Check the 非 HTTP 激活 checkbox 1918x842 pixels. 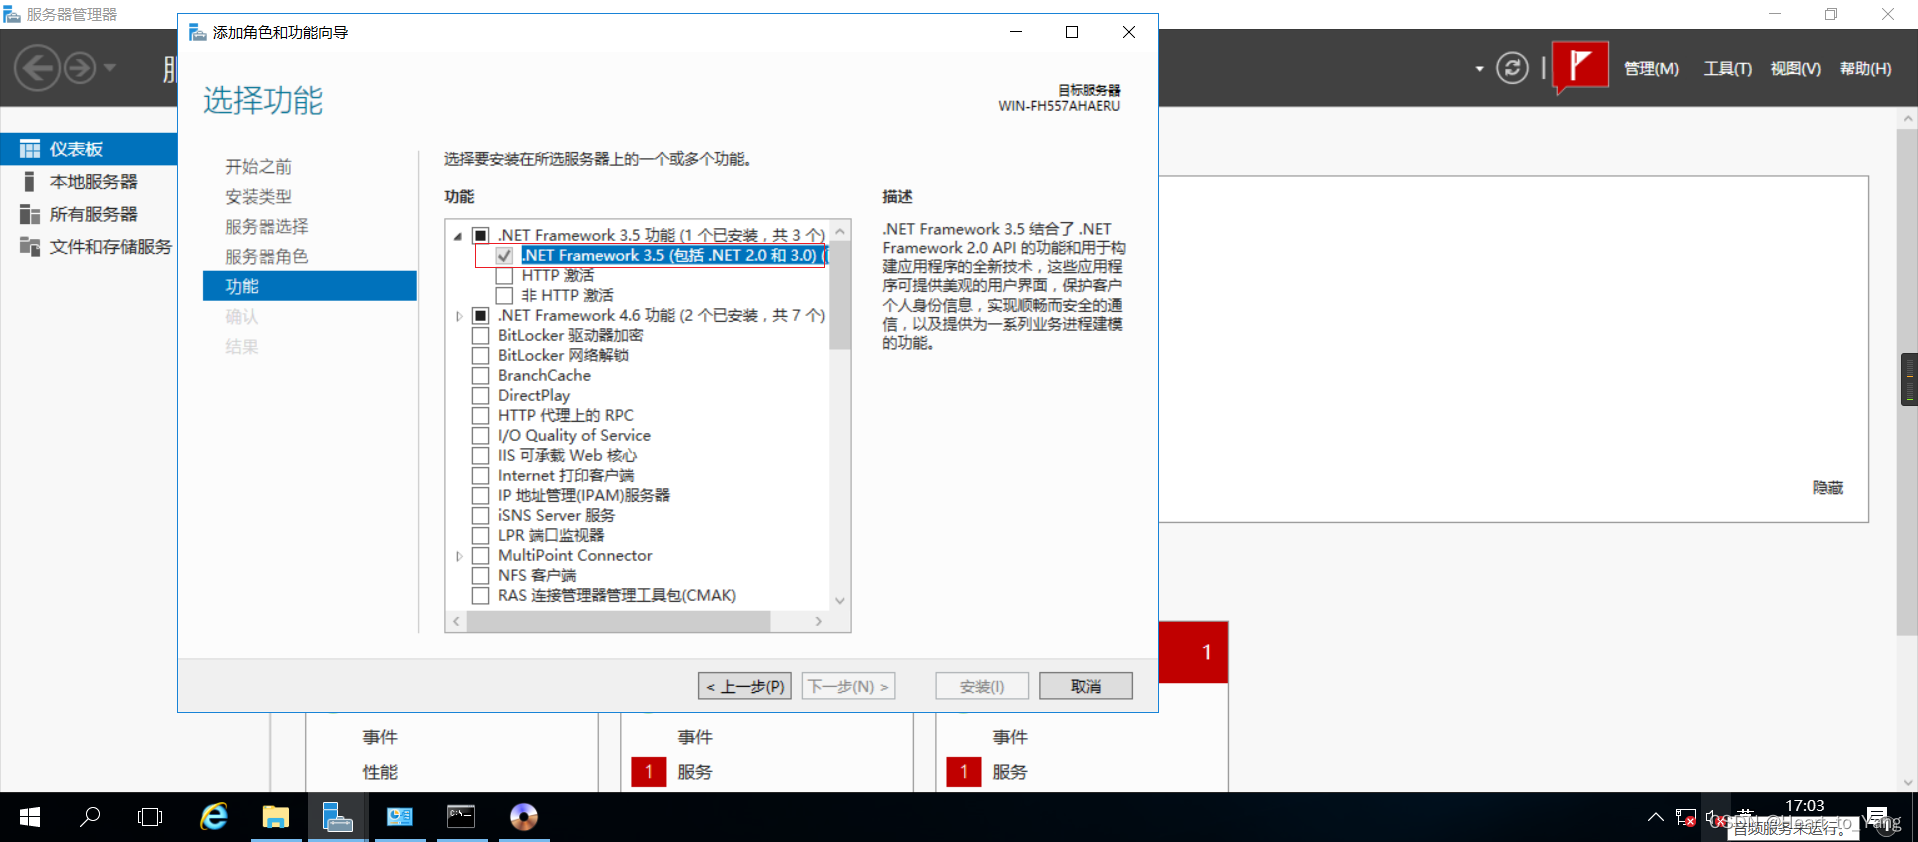pos(504,295)
